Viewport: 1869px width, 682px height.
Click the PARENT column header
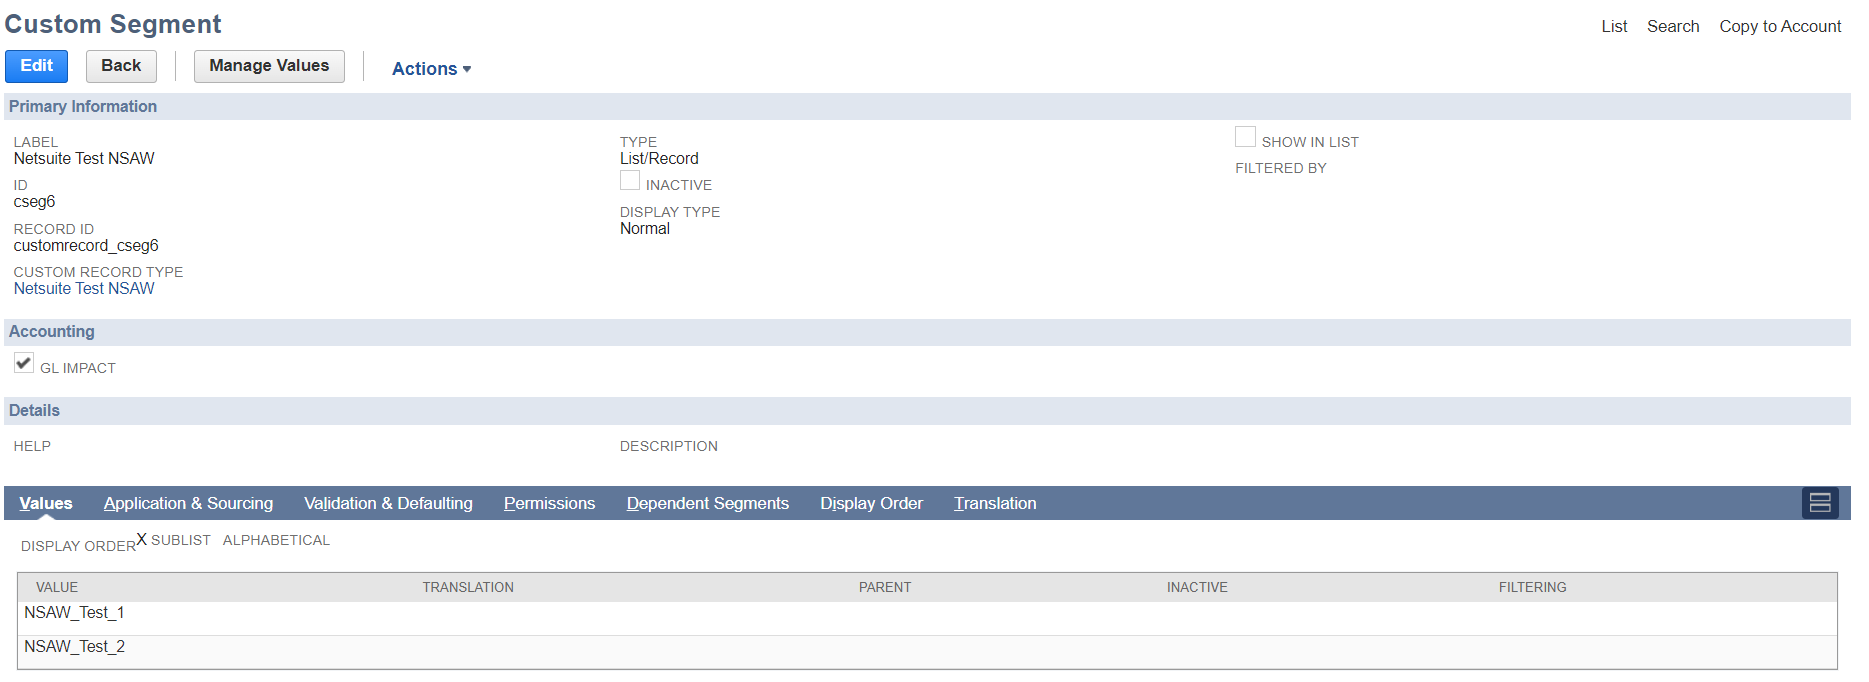(885, 587)
